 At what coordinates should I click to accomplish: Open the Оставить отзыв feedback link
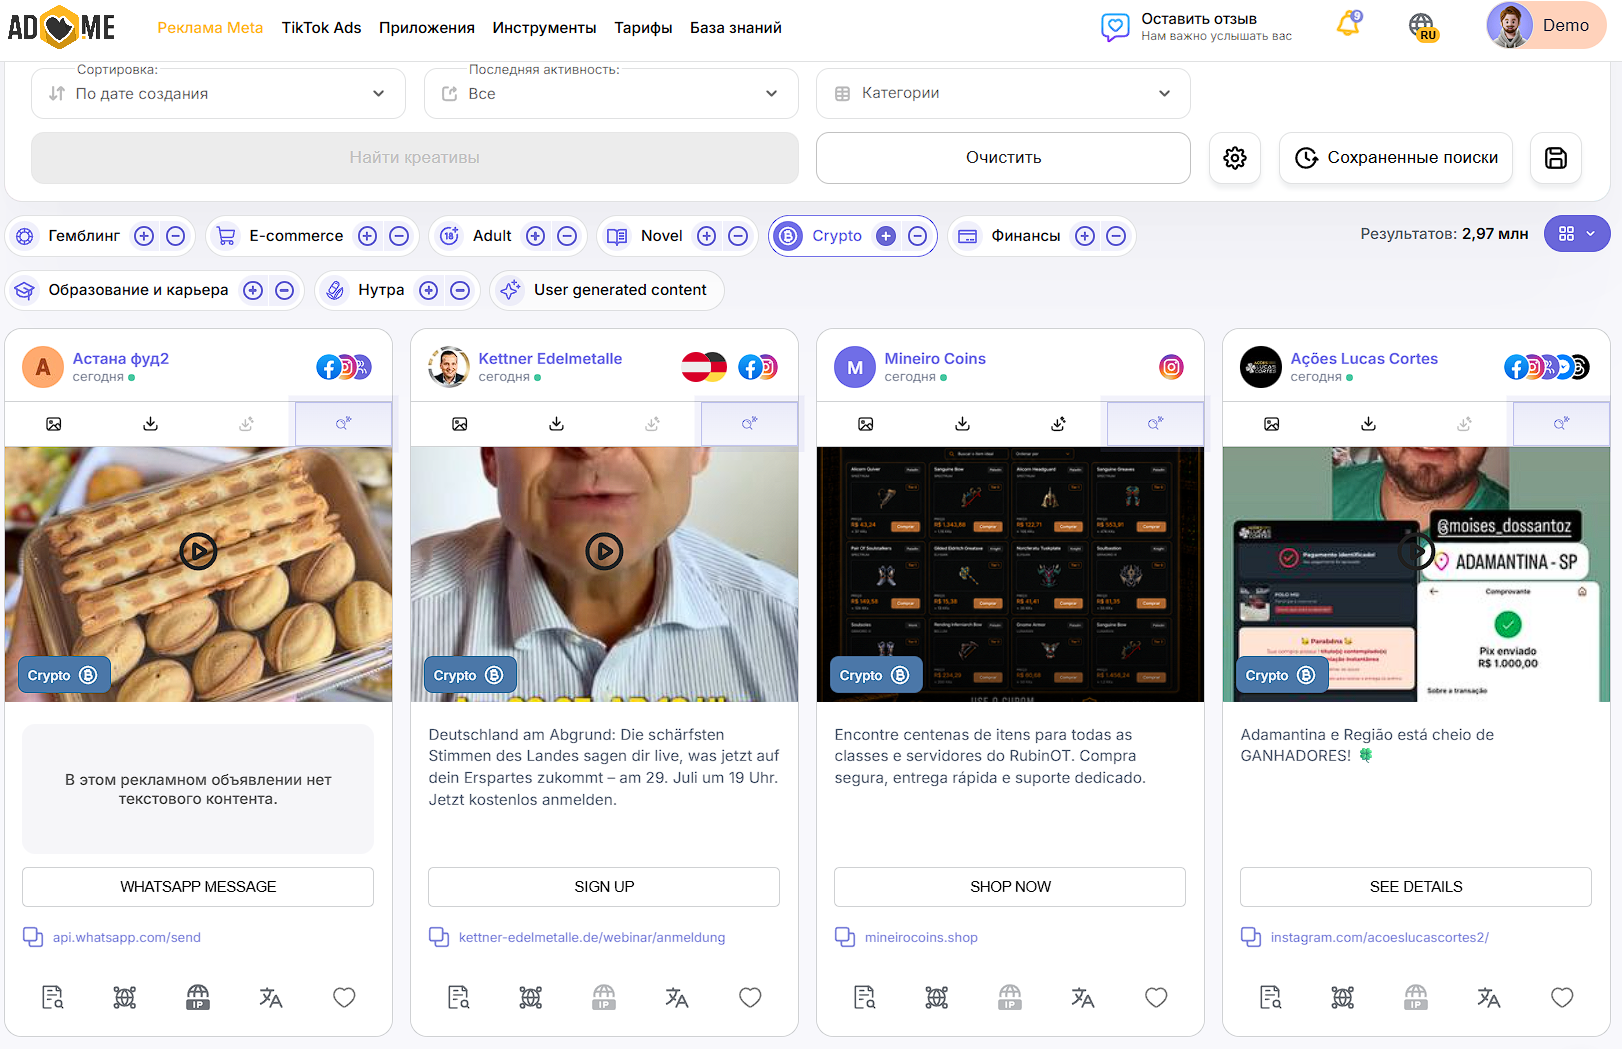1196,27
